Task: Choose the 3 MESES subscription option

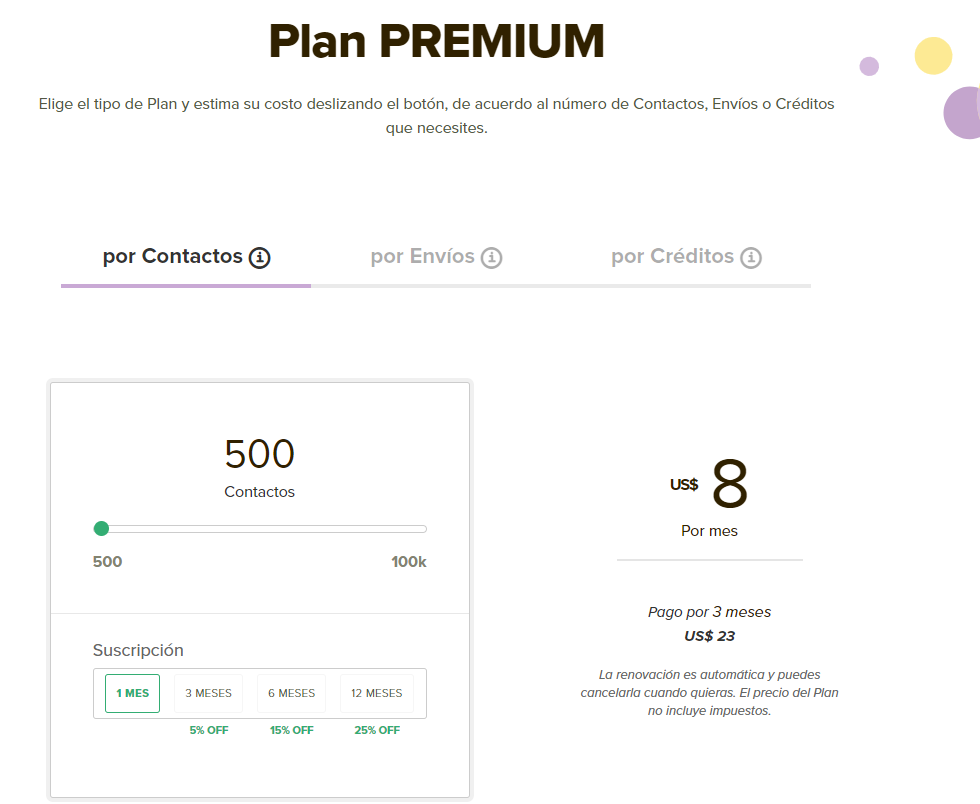Action: tap(208, 693)
